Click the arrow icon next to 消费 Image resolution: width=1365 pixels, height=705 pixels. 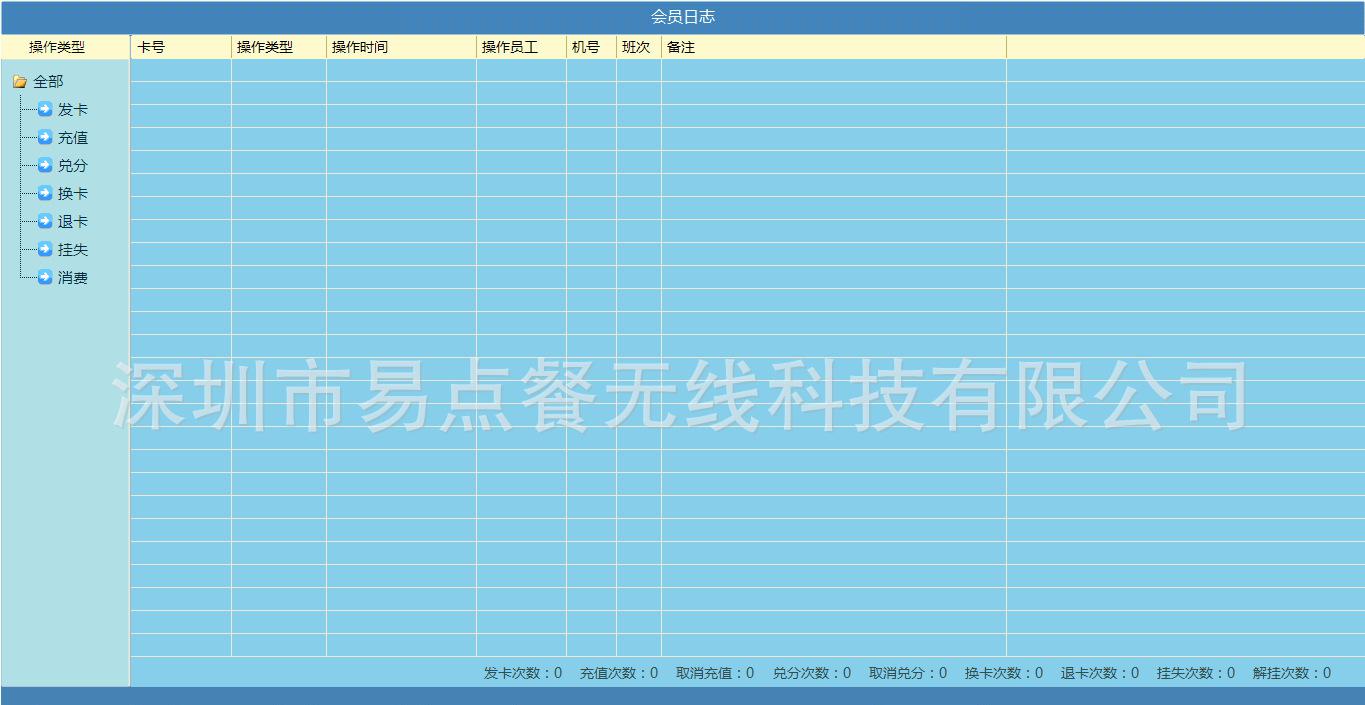coord(45,277)
